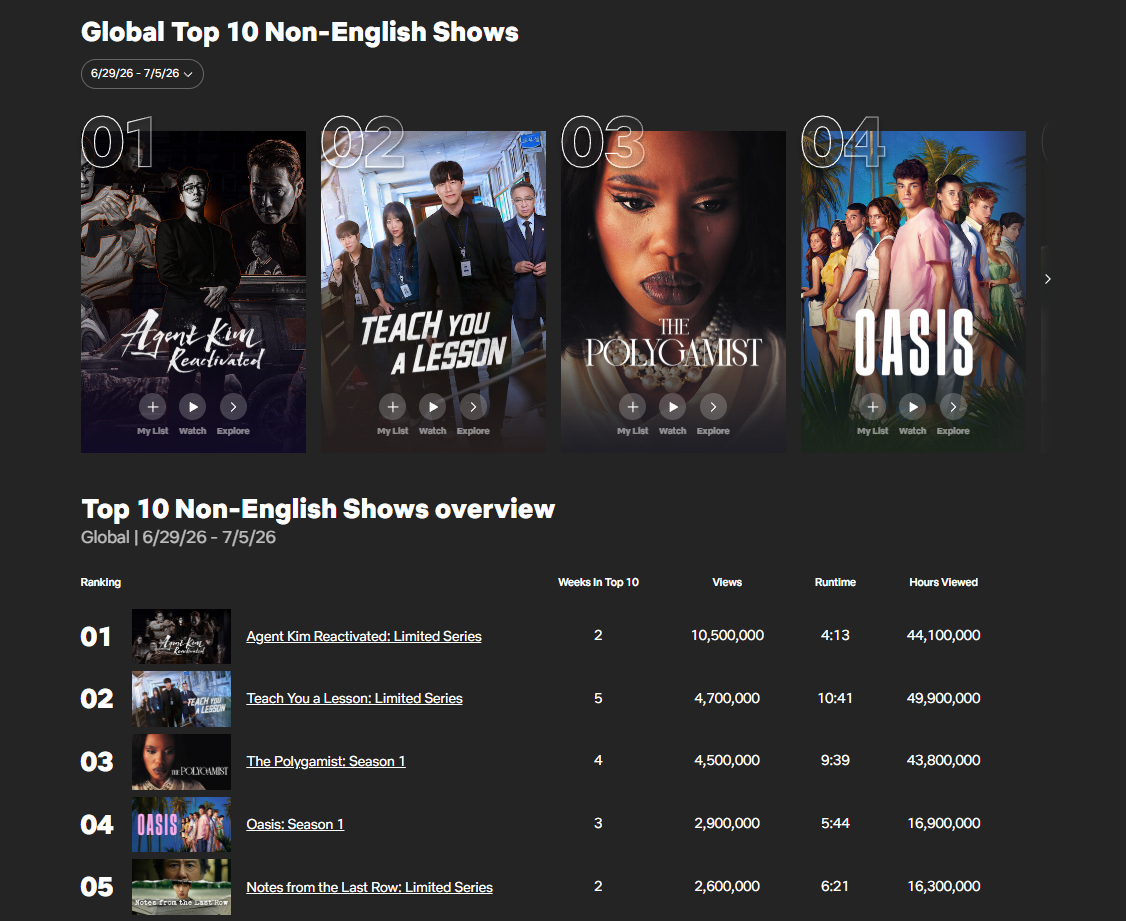Screen dimensions: 1126x921
Task: Add Oasis to My List
Action: pos(873,407)
